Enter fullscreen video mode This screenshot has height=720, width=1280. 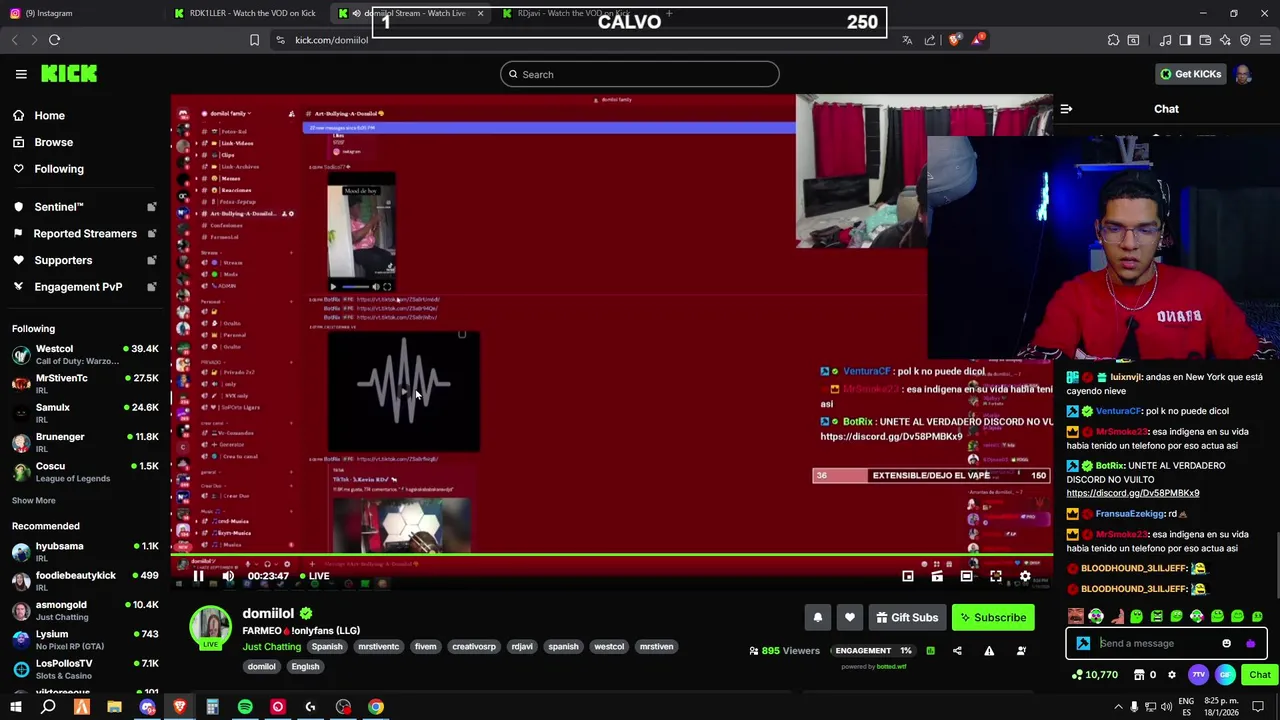[x=996, y=576]
